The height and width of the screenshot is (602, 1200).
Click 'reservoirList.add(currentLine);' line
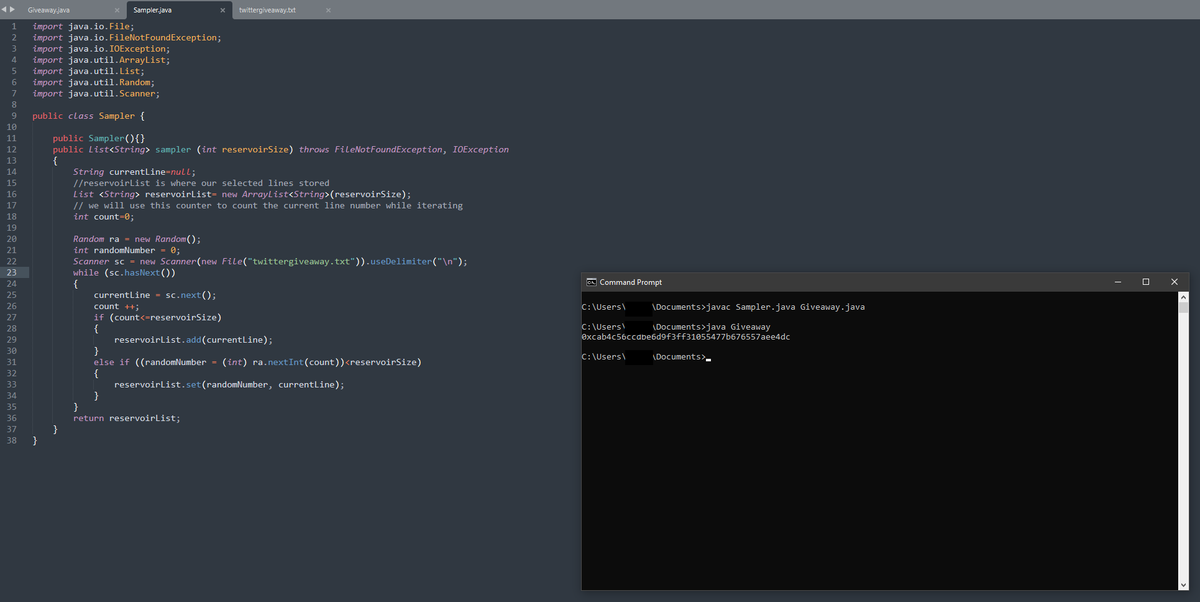194,339
